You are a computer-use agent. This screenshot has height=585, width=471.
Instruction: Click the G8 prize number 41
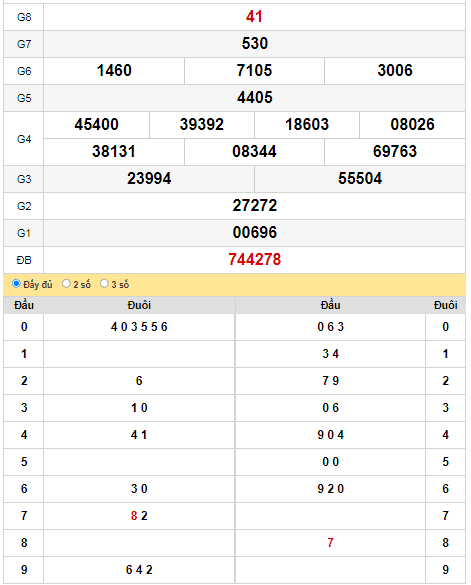click(x=254, y=17)
